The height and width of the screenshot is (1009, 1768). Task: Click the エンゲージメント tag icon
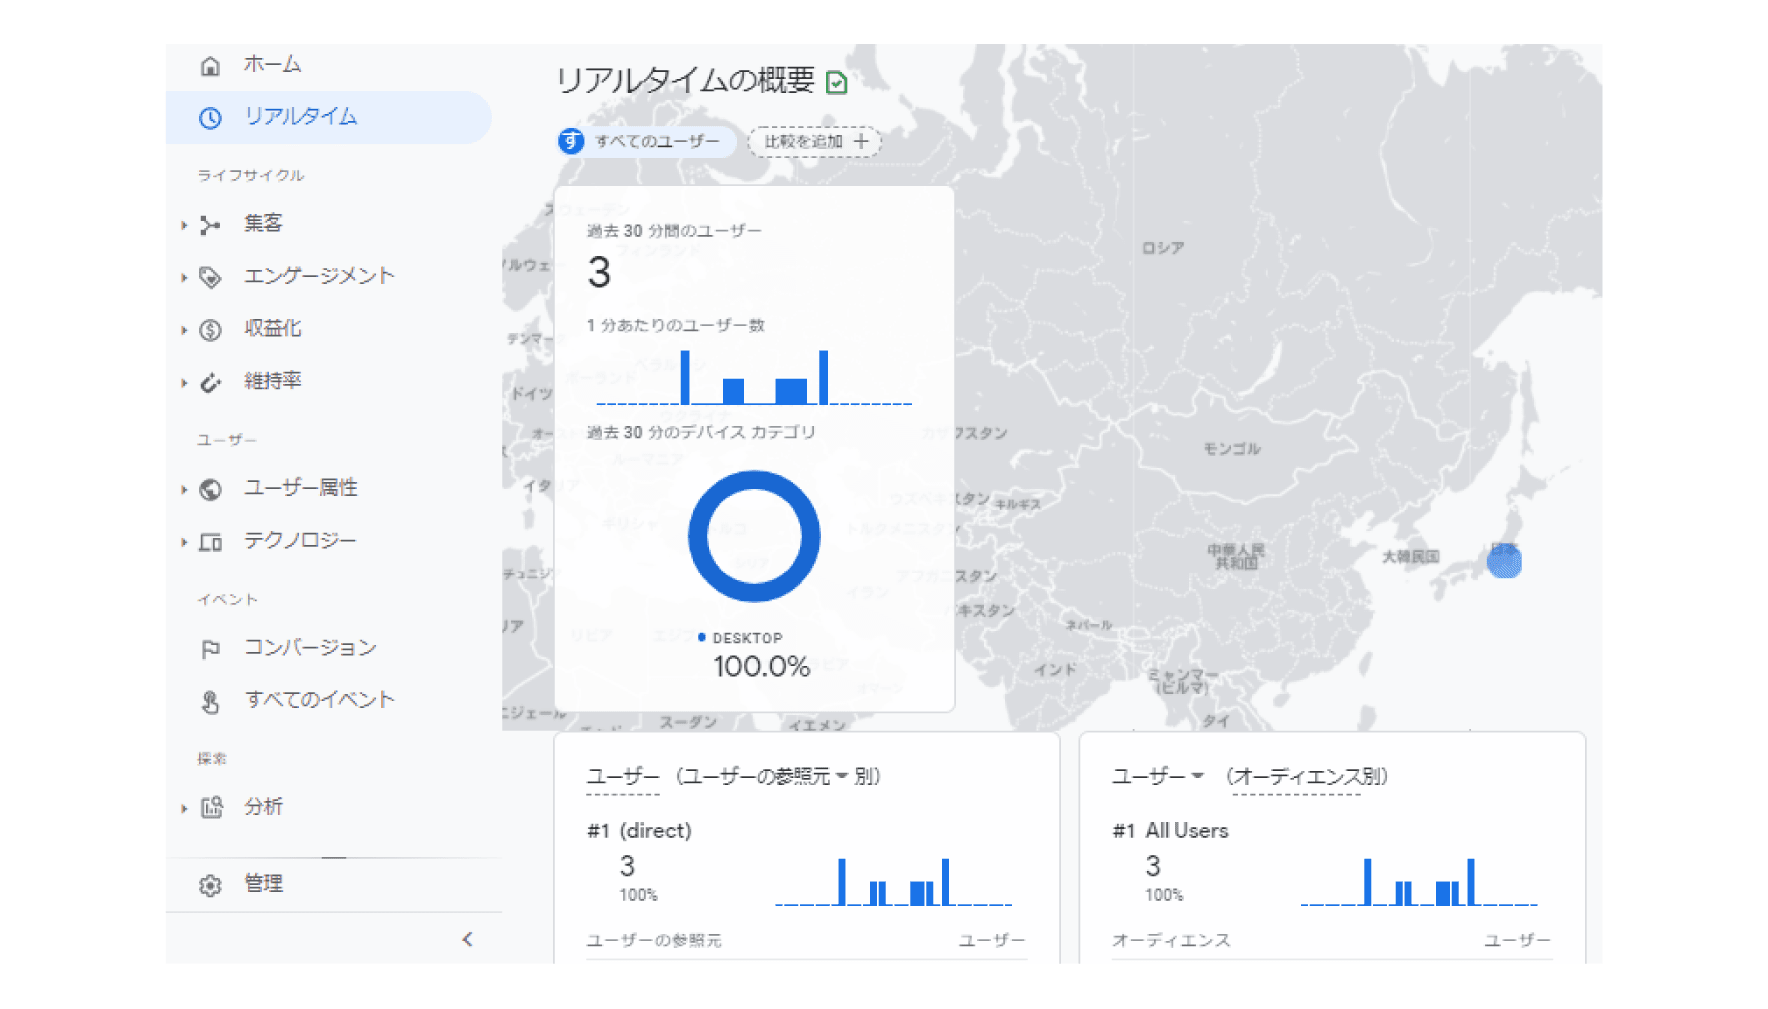[210, 277]
